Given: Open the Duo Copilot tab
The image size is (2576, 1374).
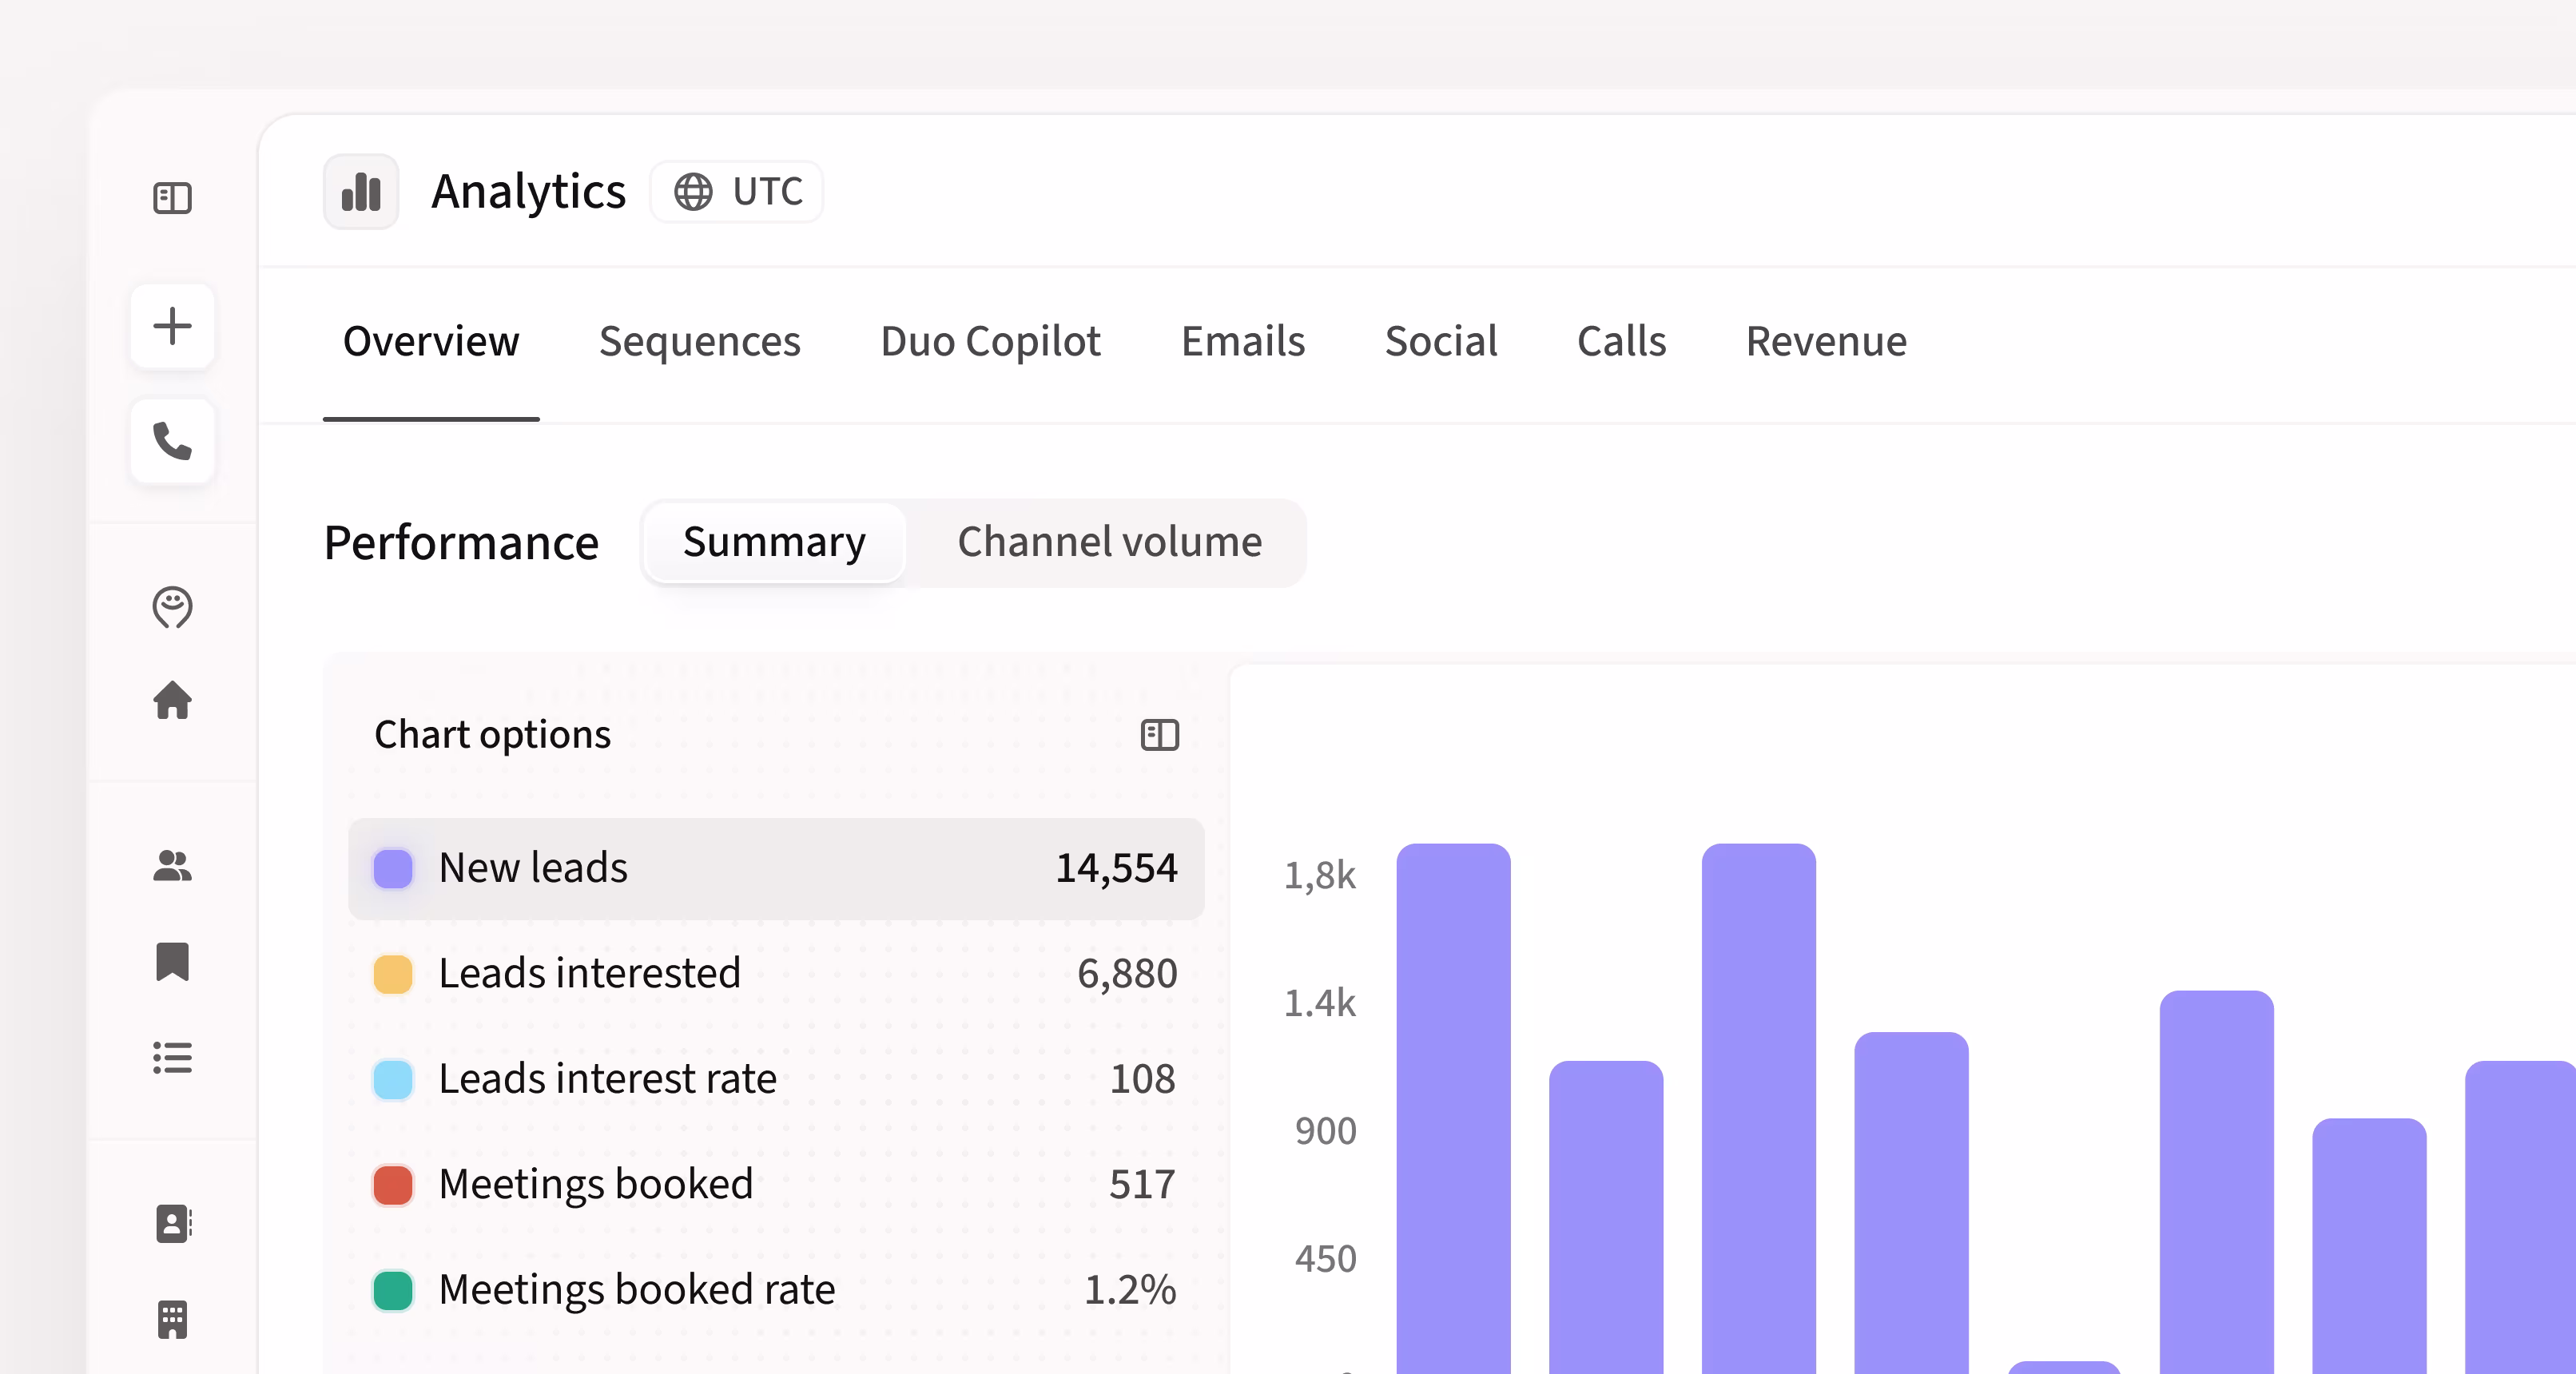Looking at the screenshot, I should tap(990, 341).
